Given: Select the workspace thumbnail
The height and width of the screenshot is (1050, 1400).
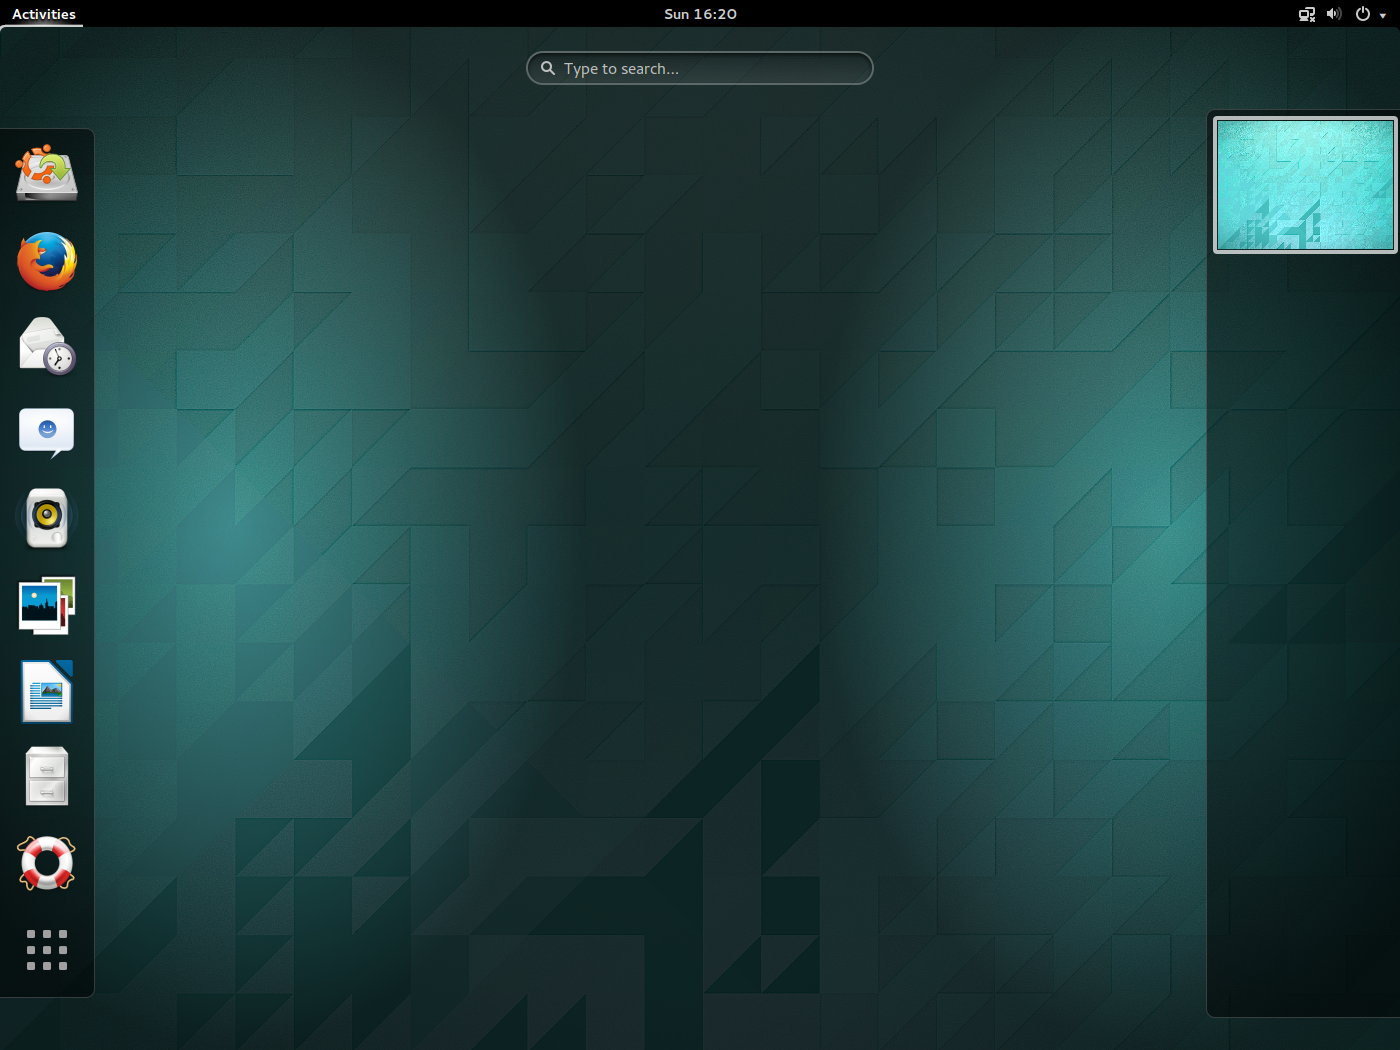Looking at the screenshot, I should [1305, 185].
